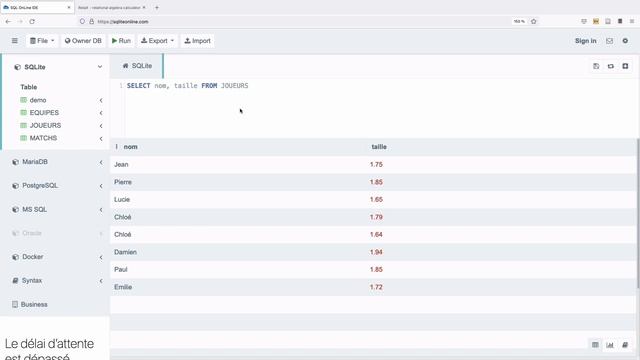640x360 pixels.
Task: Open a new browser tab
Action: tap(156, 7)
